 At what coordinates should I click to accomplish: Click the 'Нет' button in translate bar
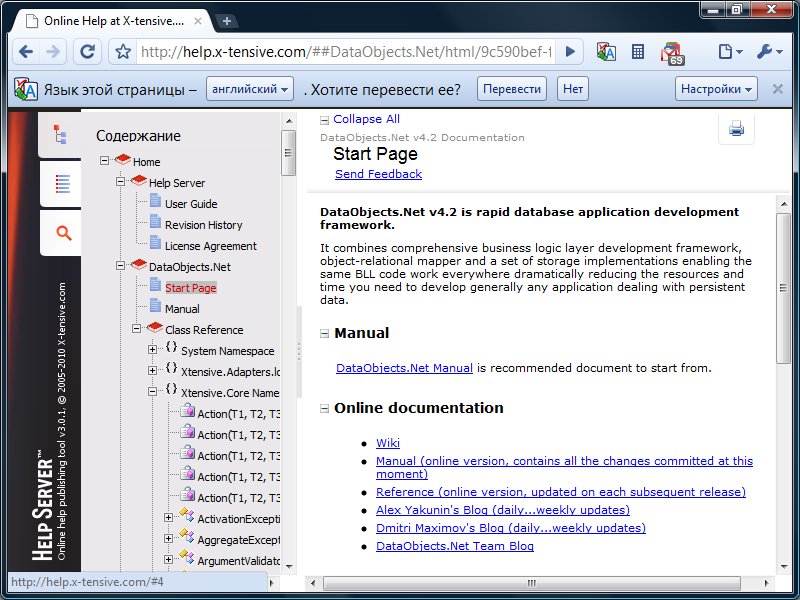573,89
